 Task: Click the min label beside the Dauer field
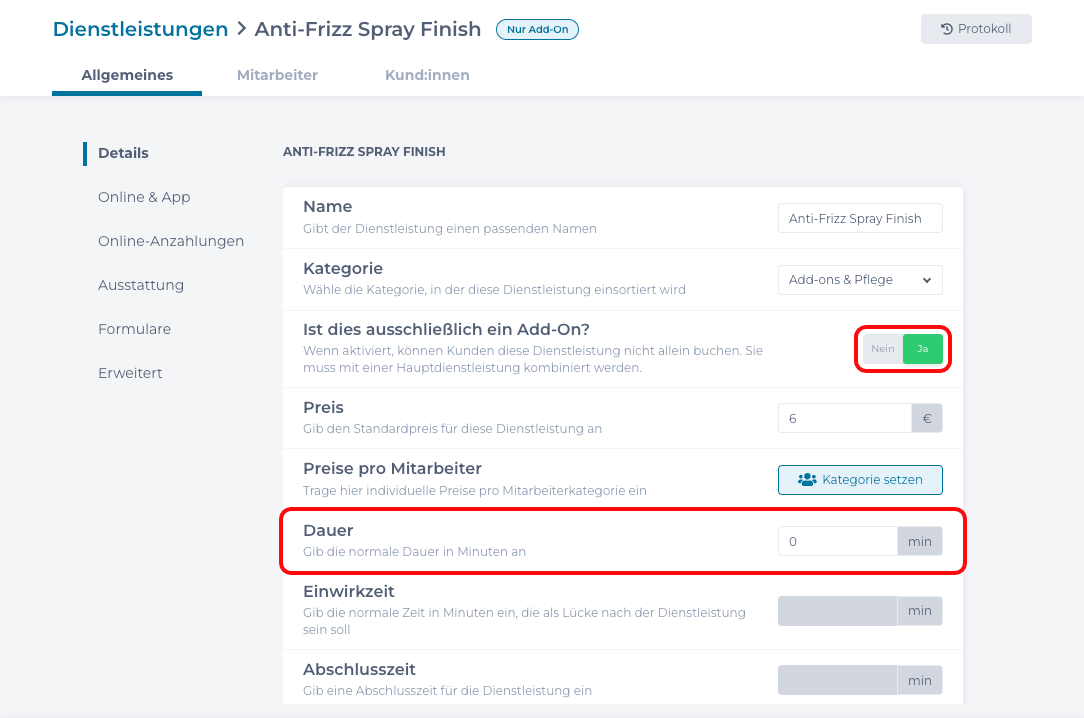pos(919,540)
